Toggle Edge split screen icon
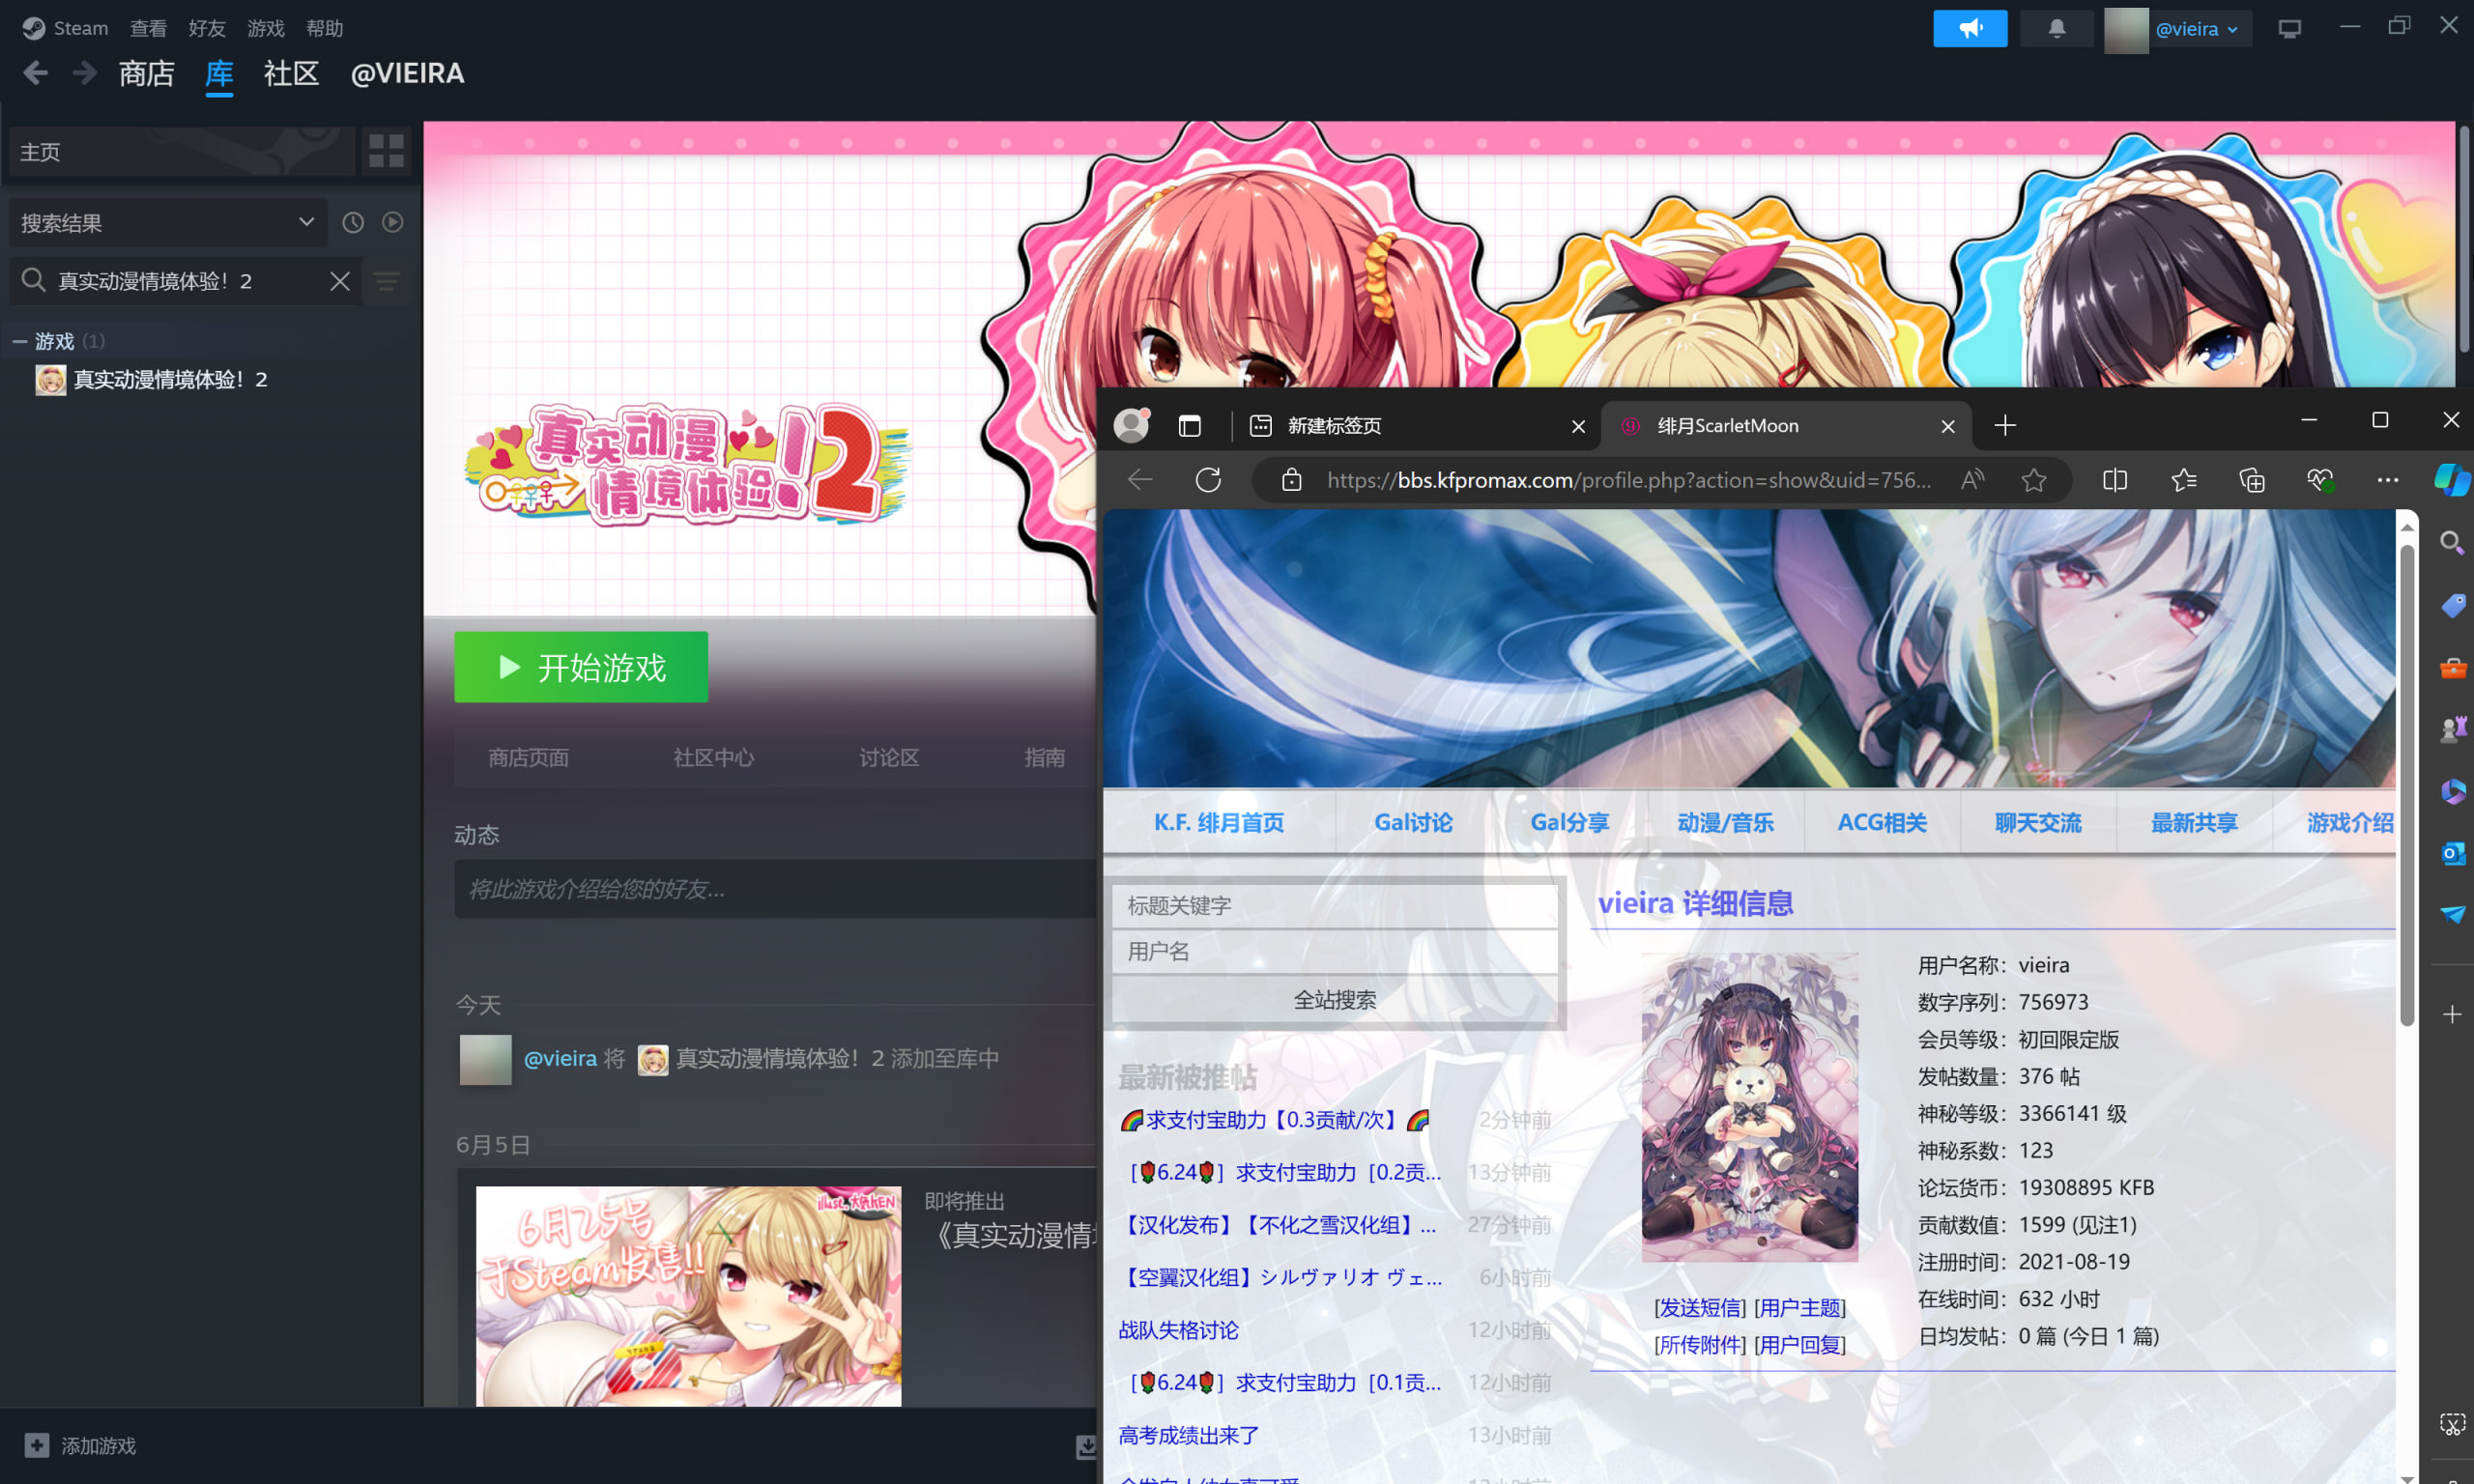The width and height of the screenshot is (2474, 1484). pyautogui.click(x=2114, y=480)
